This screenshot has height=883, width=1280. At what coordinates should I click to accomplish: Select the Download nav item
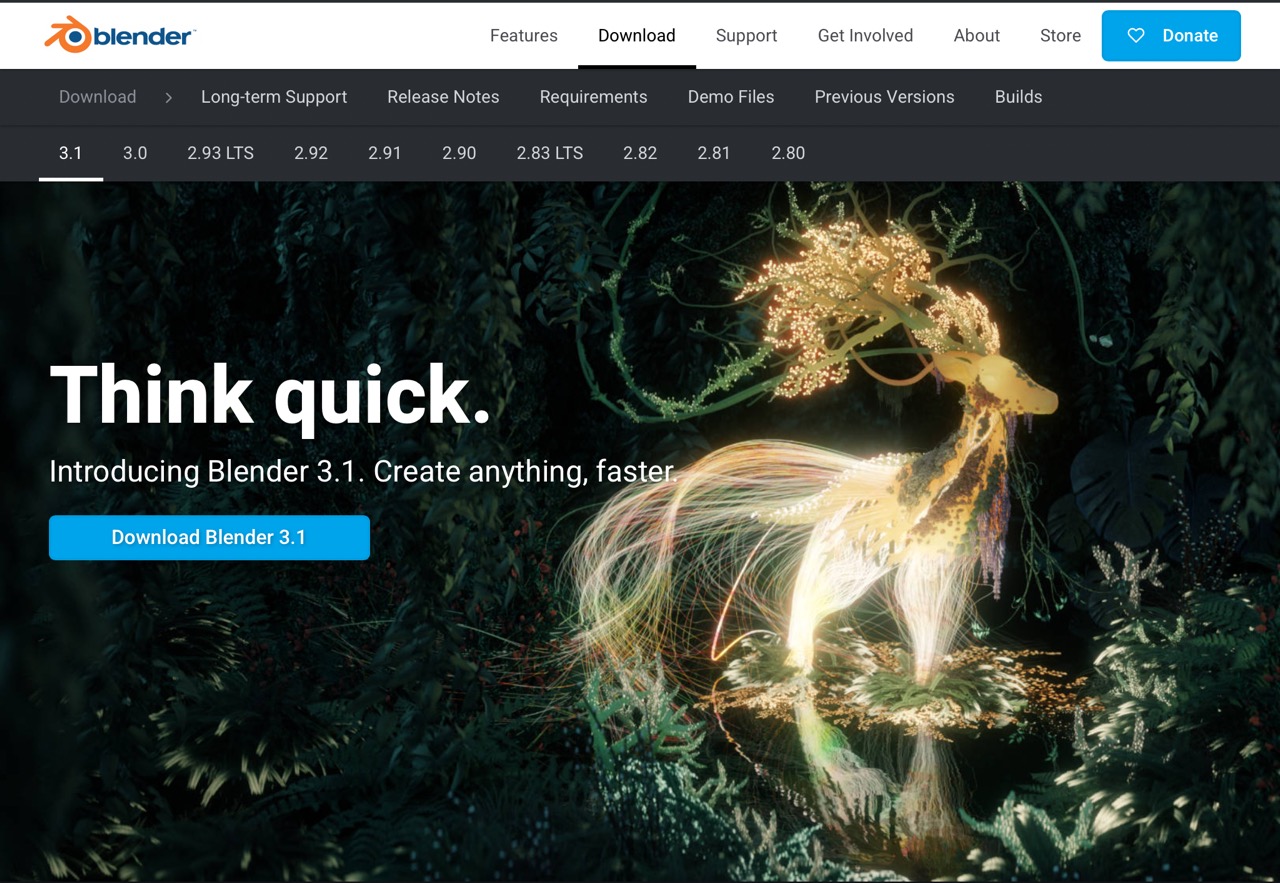click(x=637, y=35)
